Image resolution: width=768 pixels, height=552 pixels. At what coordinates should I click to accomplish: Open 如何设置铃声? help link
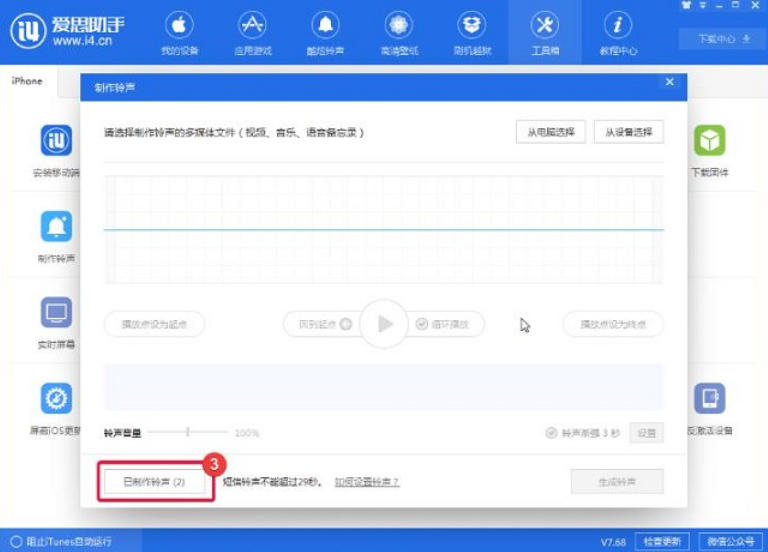[367, 482]
